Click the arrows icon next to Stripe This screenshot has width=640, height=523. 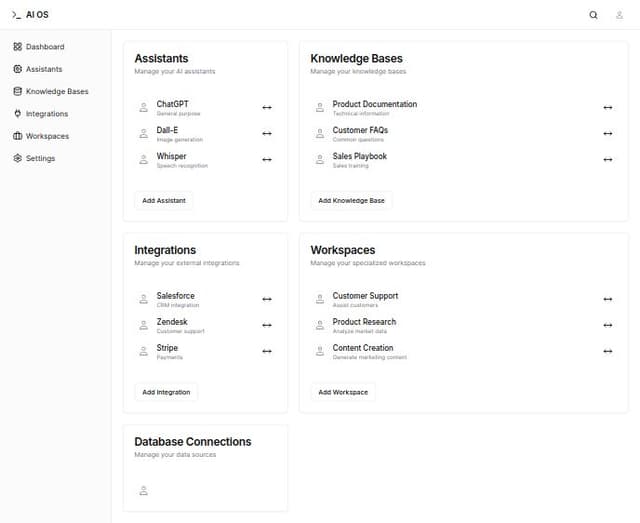(267, 351)
